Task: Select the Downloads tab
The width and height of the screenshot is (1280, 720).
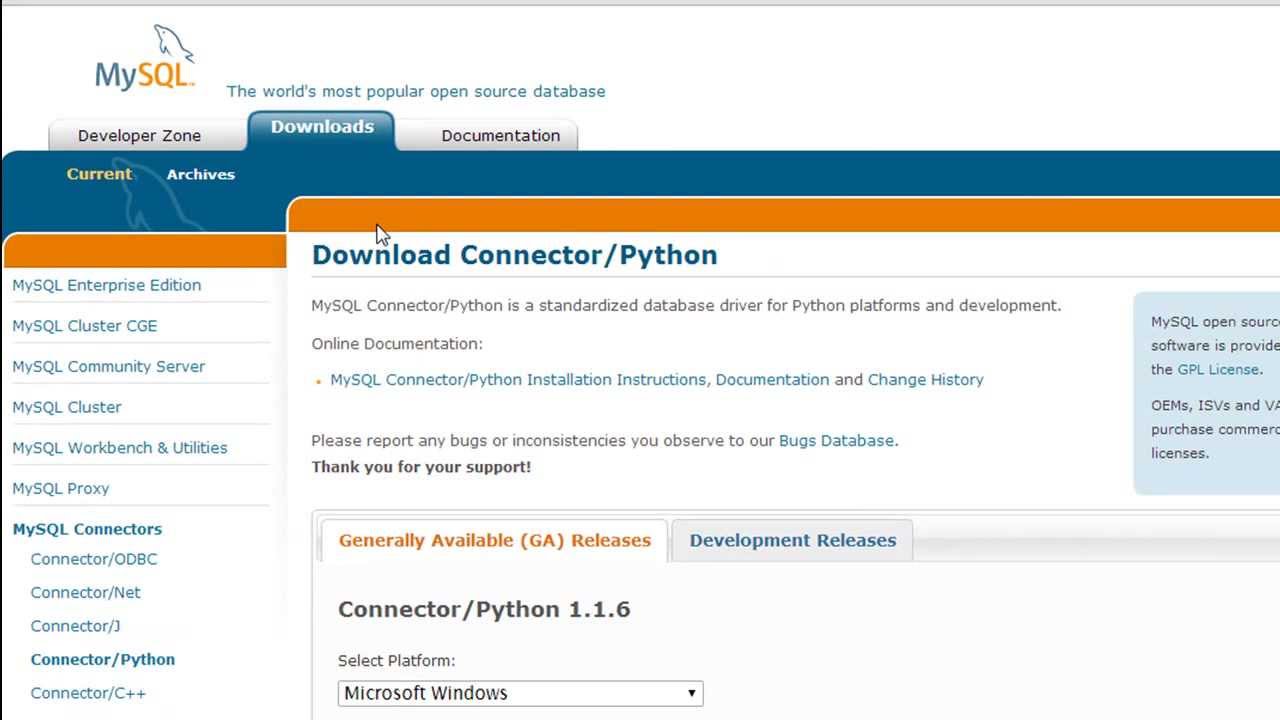Action: click(x=322, y=127)
